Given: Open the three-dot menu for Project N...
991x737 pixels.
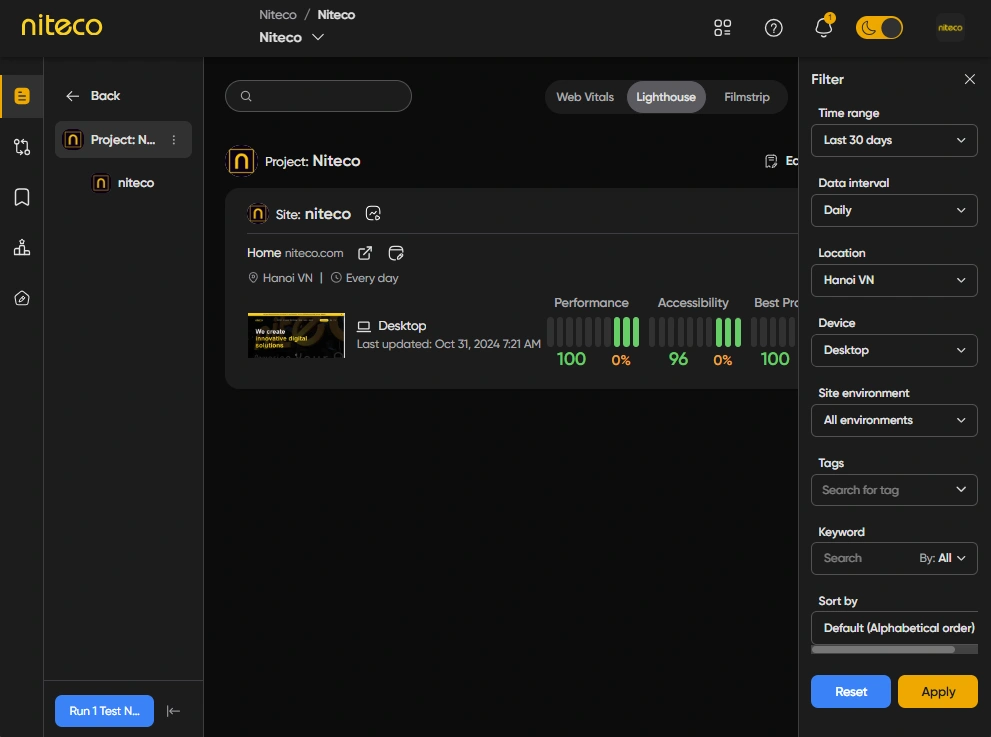Looking at the screenshot, I should 174,140.
